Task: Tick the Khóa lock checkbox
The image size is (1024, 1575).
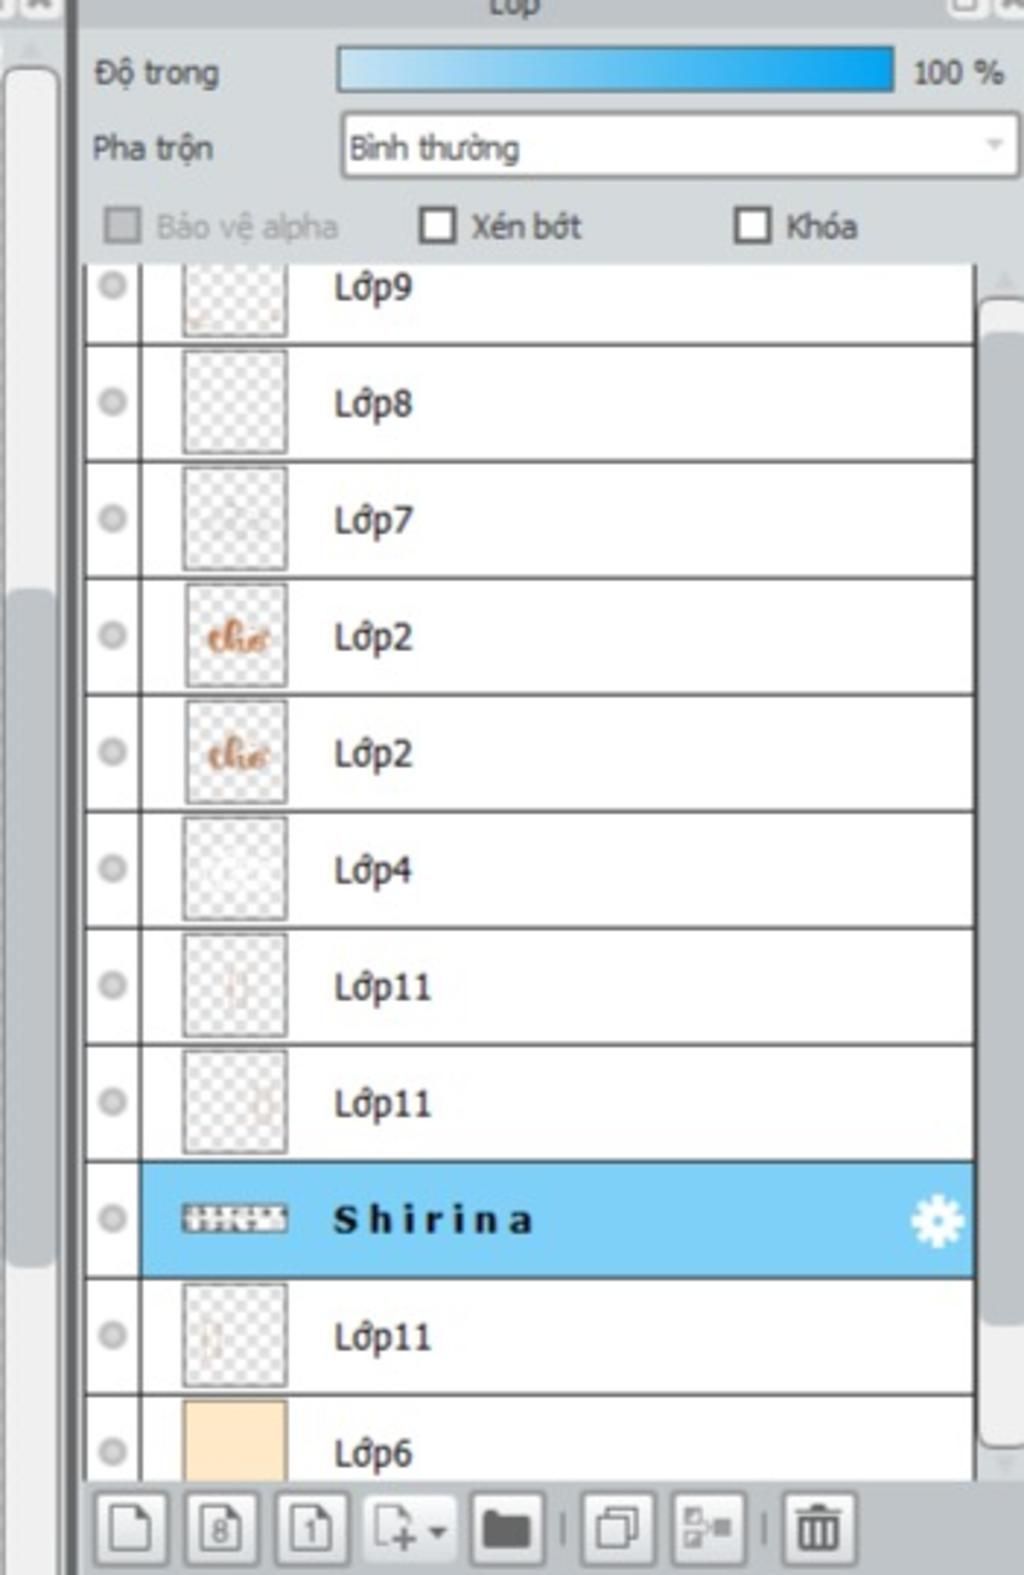Action: [752, 226]
